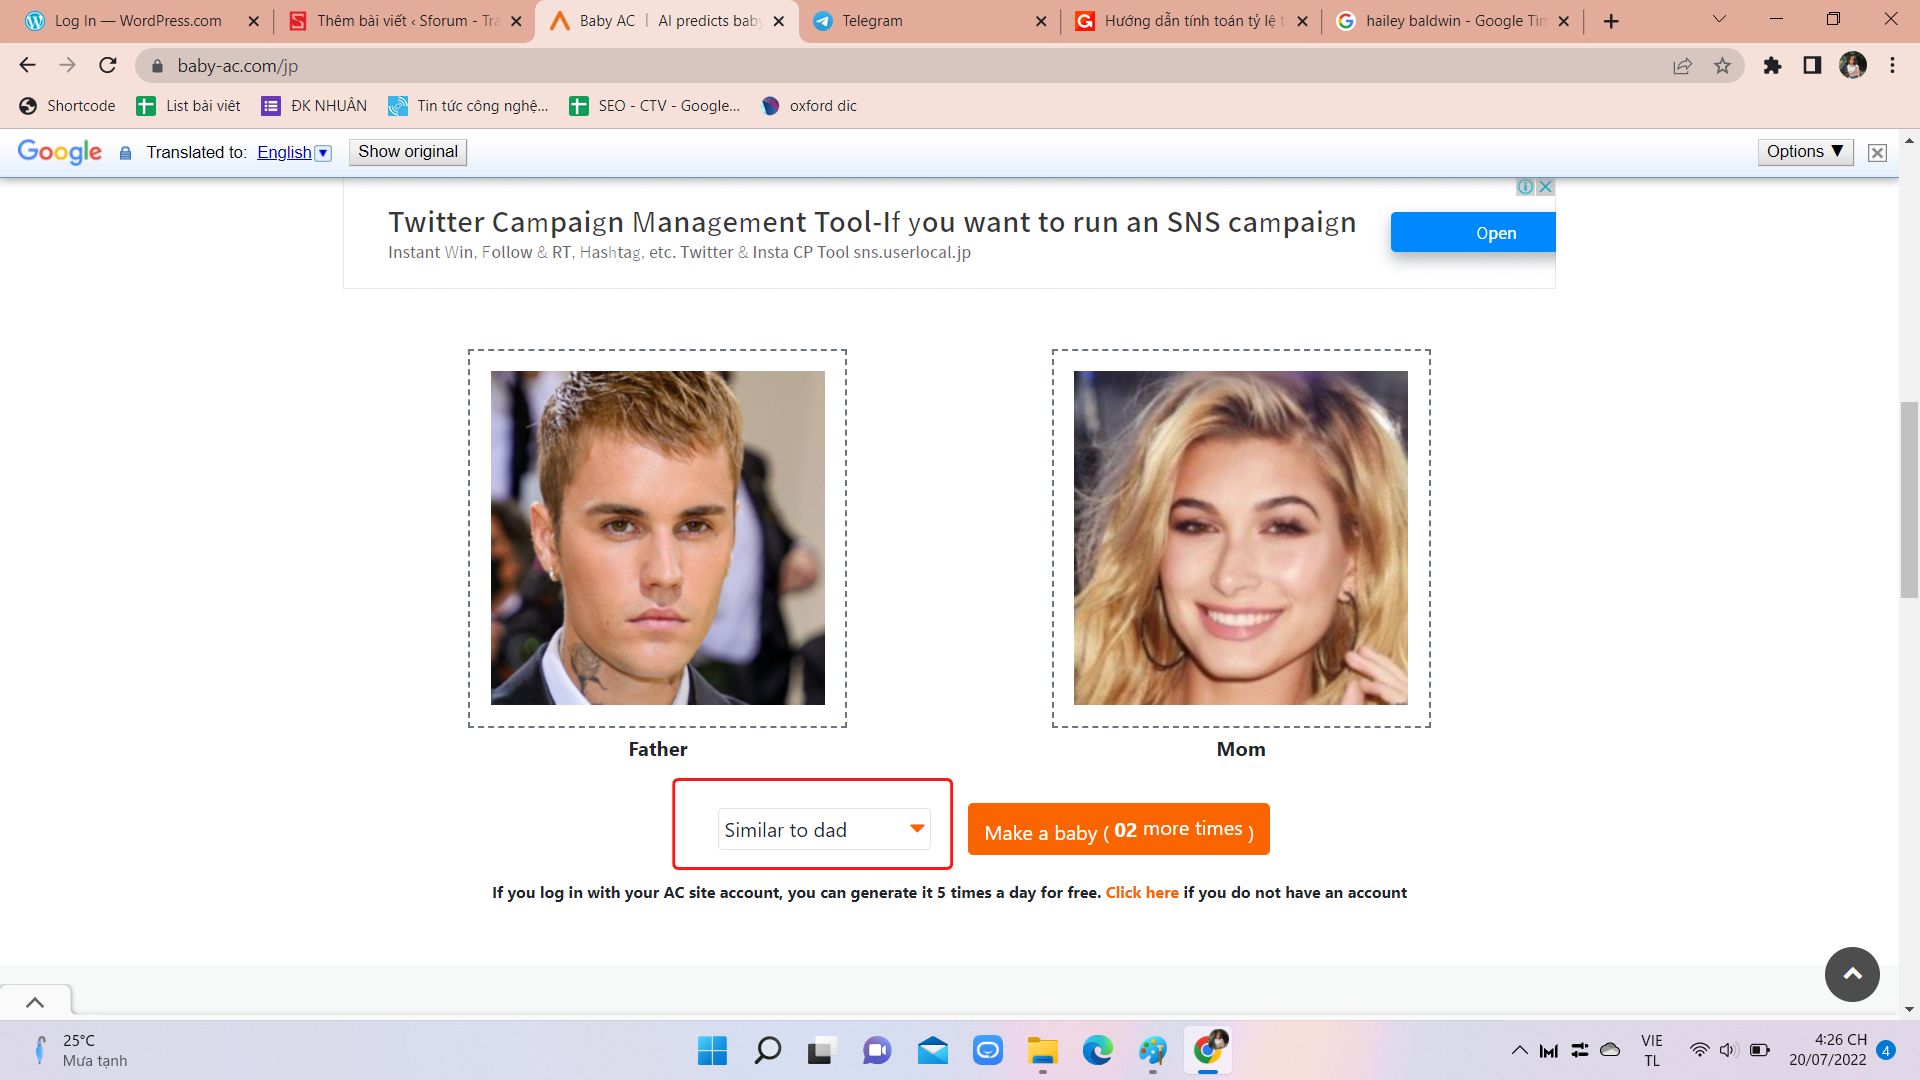This screenshot has height=1080, width=1920.
Task: Open the Tin tức công nghệ bookmark
Action: click(468, 106)
